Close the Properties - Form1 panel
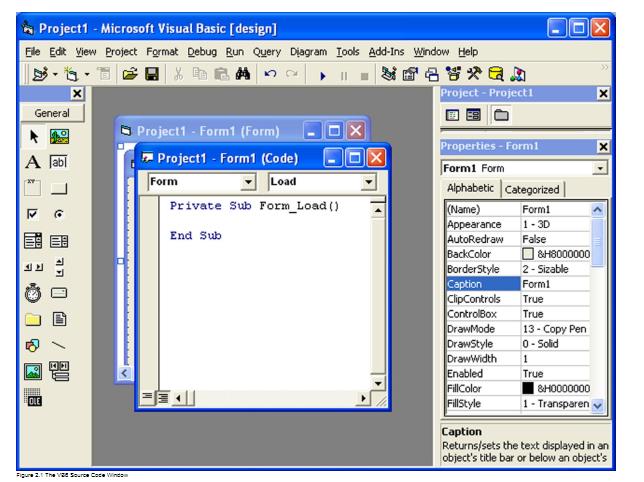 point(603,147)
